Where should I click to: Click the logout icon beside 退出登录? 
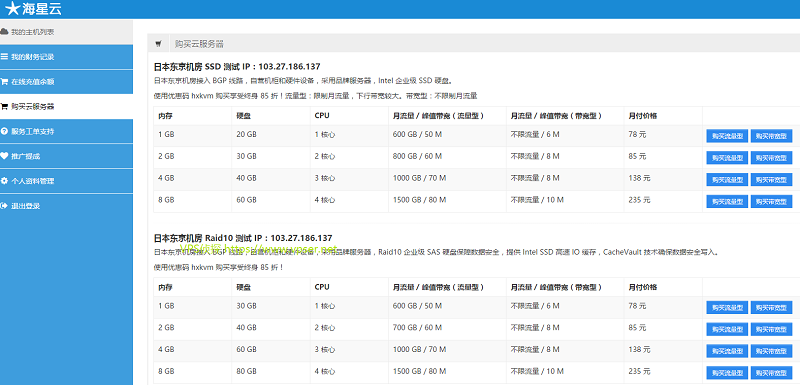[5, 206]
